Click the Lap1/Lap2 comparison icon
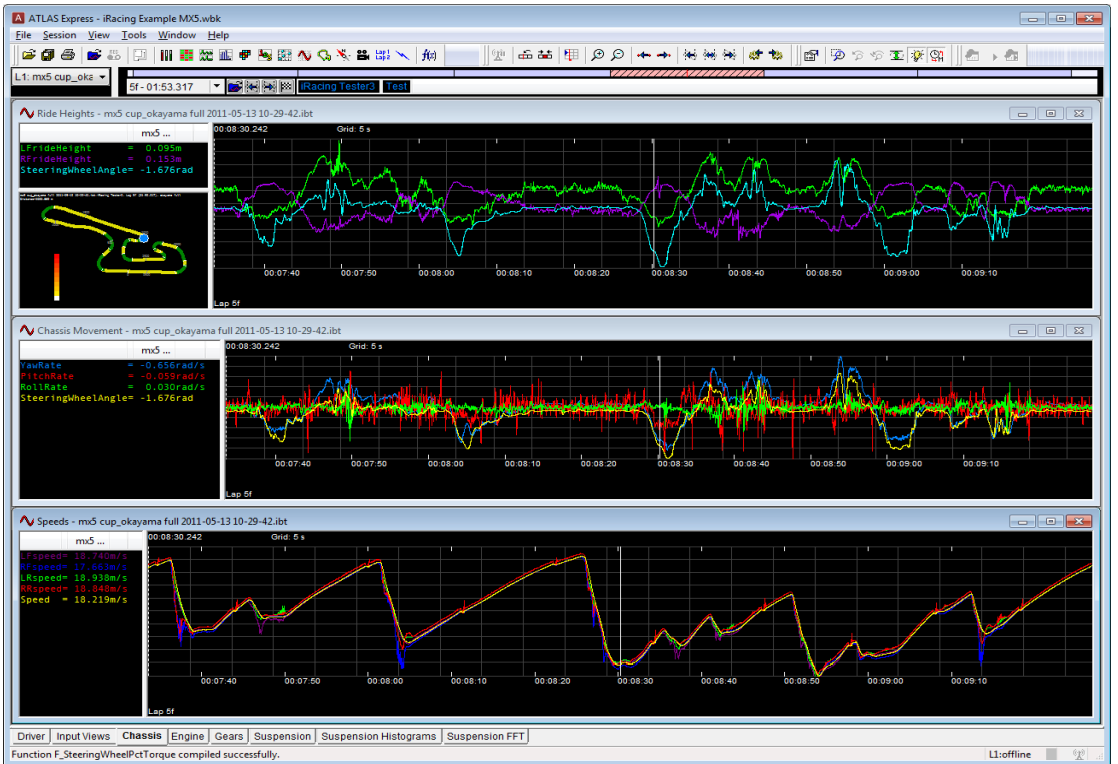This screenshot has width=1118, height=764. pos(382,55)
